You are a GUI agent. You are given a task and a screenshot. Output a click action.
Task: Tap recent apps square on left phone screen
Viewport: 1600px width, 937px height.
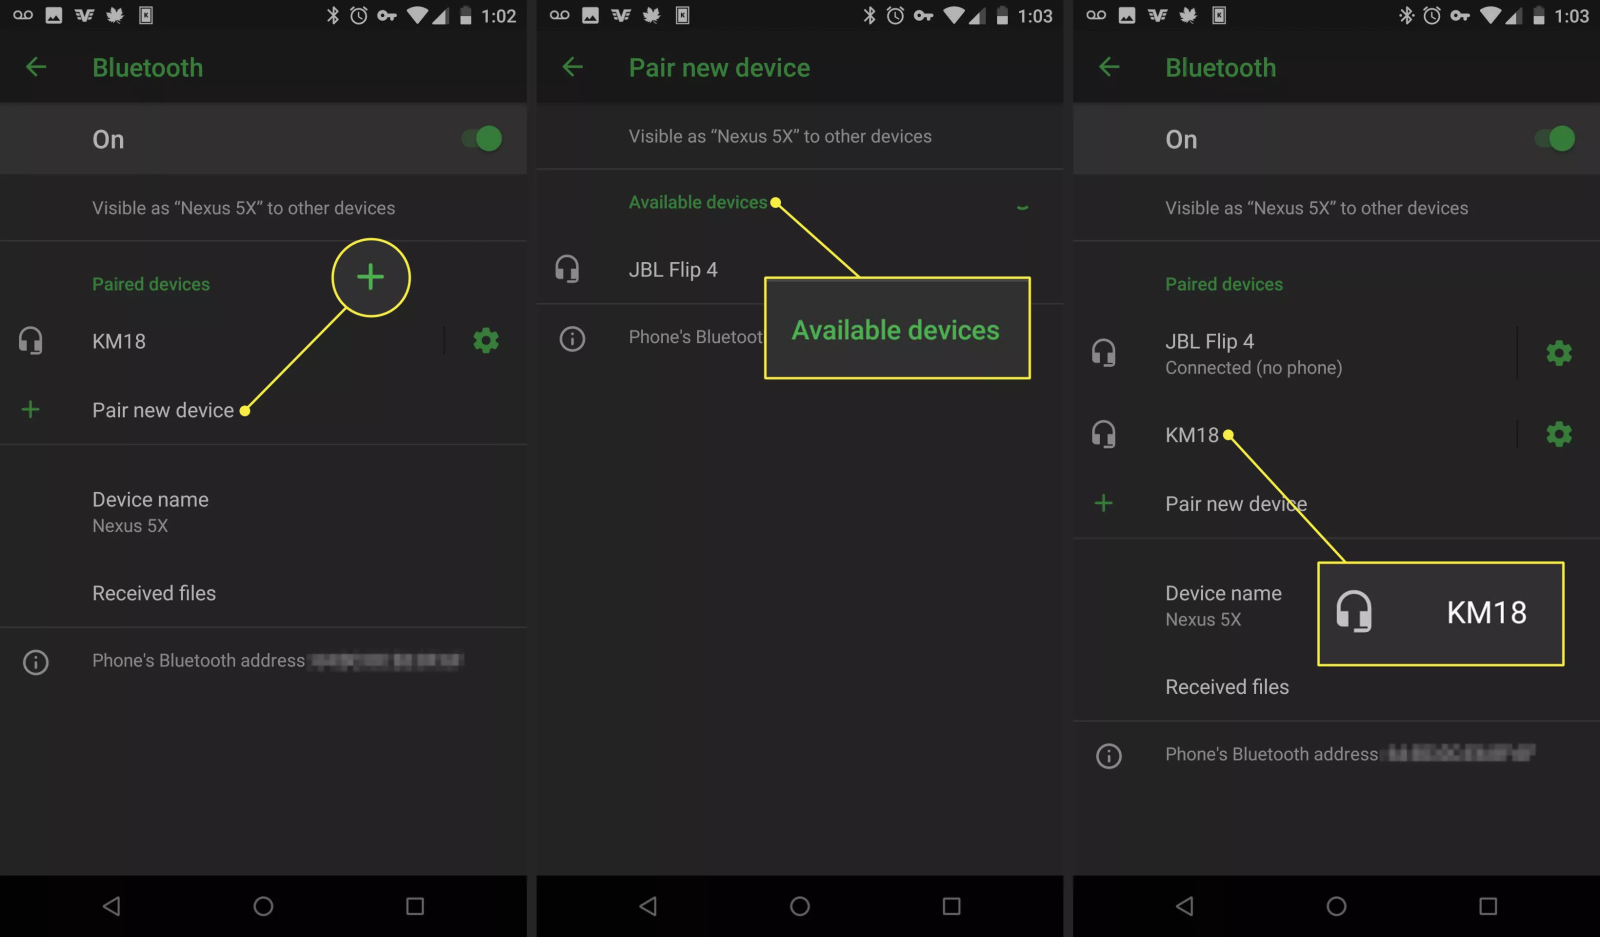pyautogui.click(x=415, y=906)
